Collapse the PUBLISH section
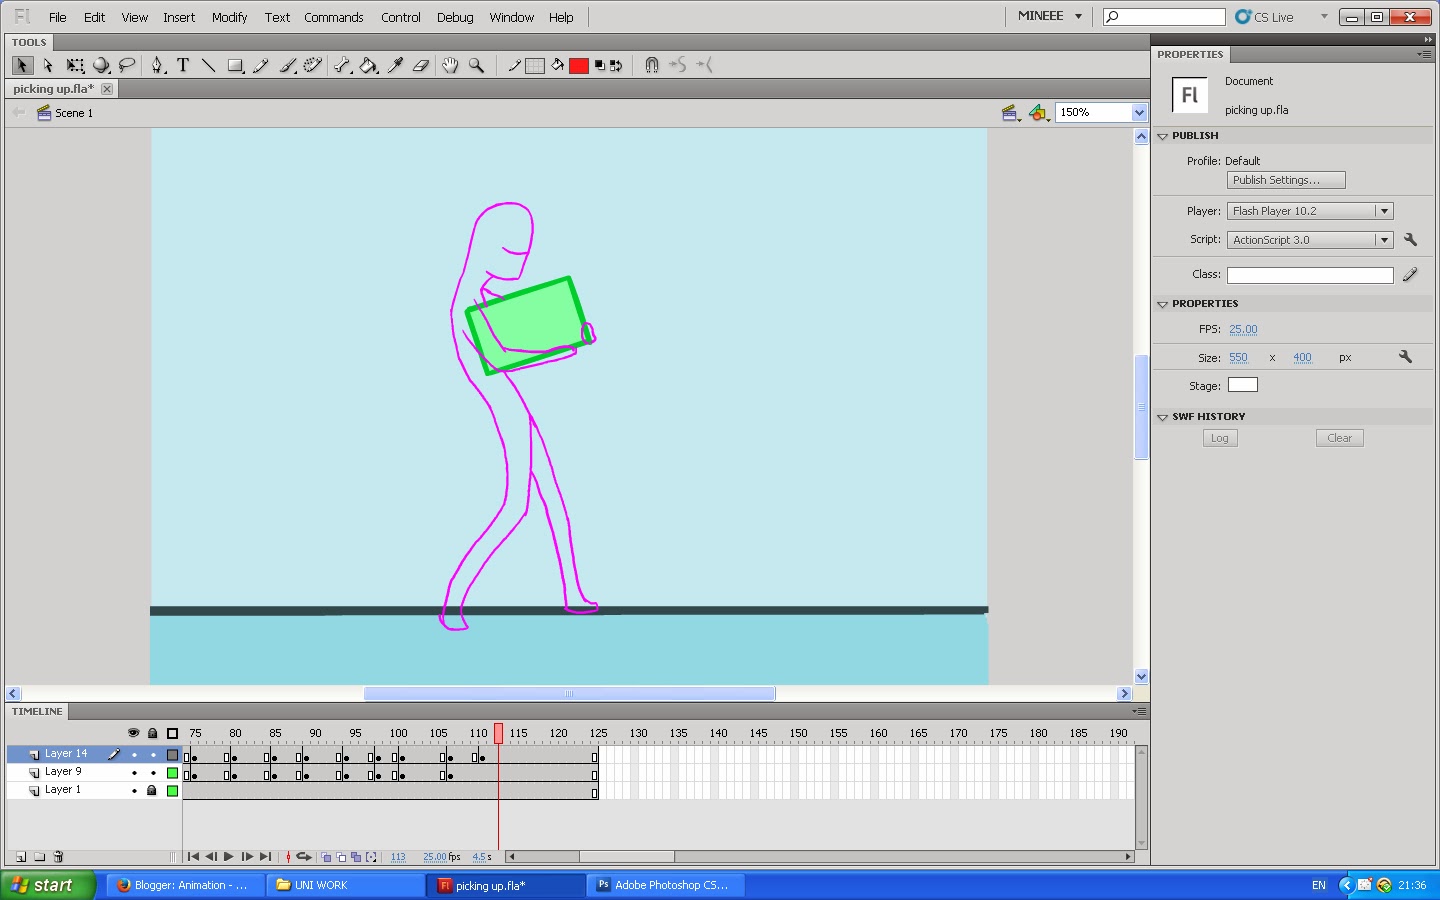 (1163, 136)
